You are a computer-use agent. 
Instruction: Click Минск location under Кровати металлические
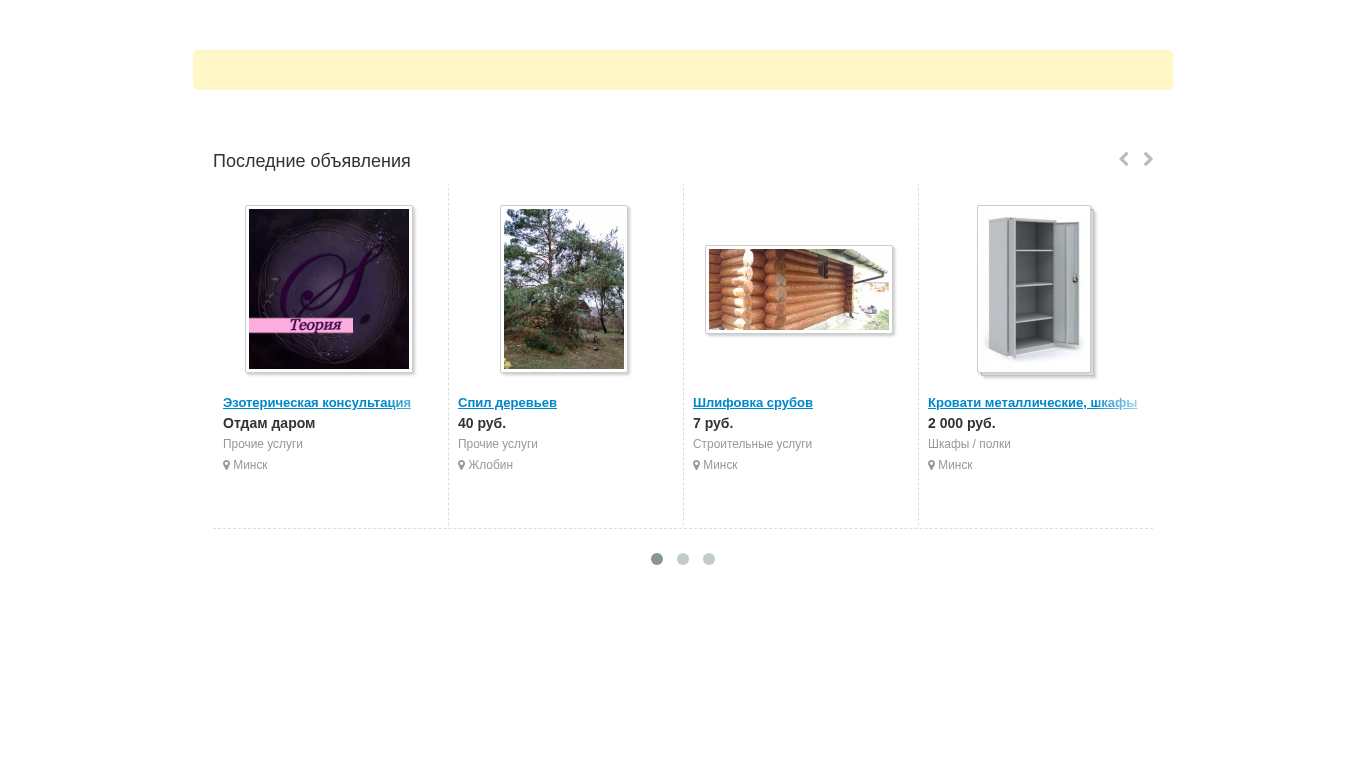coord(955,465)
